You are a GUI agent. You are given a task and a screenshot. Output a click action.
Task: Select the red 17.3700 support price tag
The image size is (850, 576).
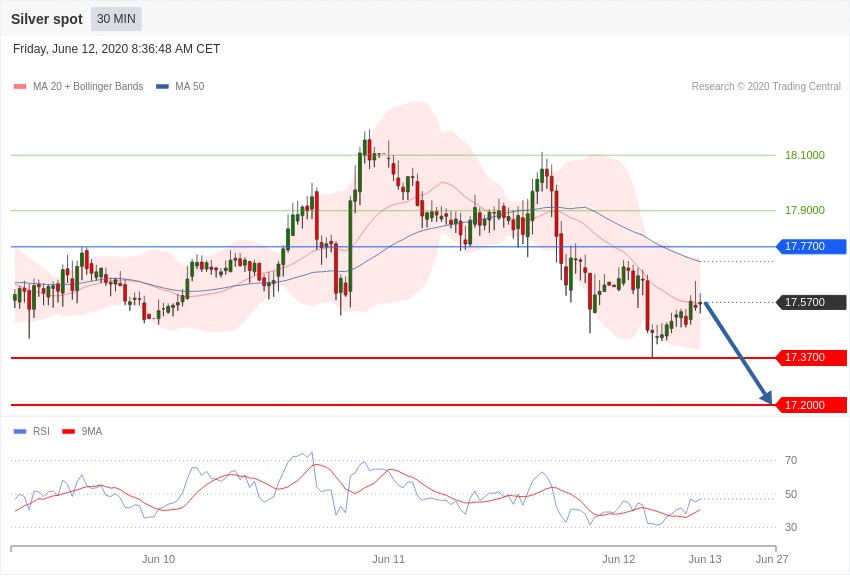[811, 358]
